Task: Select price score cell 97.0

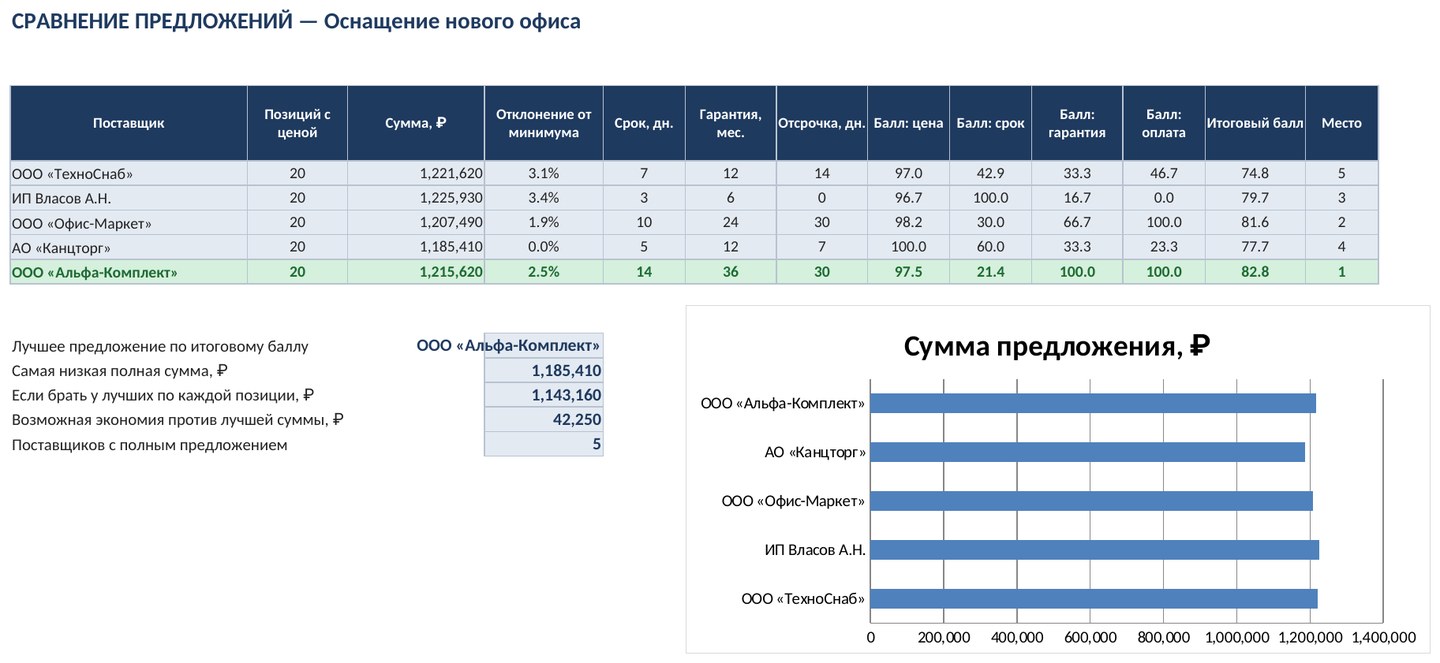Action: click(x=908, y=173)
